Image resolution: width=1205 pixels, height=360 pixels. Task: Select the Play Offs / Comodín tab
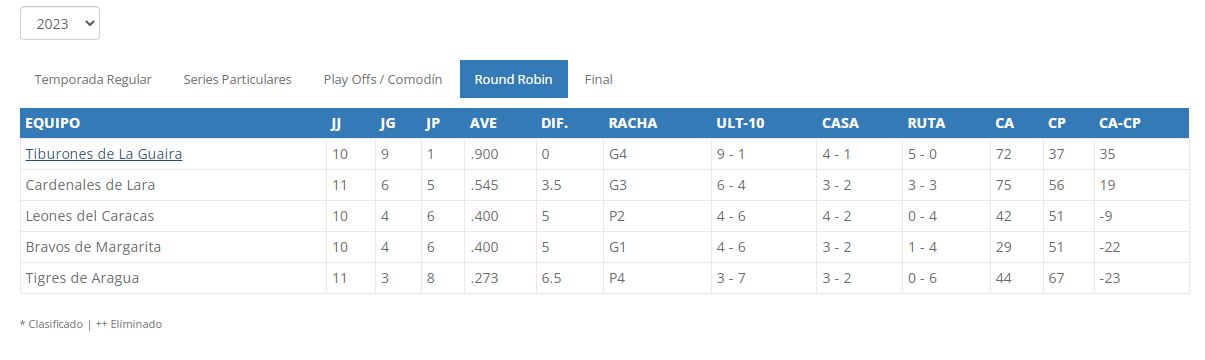click(383, 79)
